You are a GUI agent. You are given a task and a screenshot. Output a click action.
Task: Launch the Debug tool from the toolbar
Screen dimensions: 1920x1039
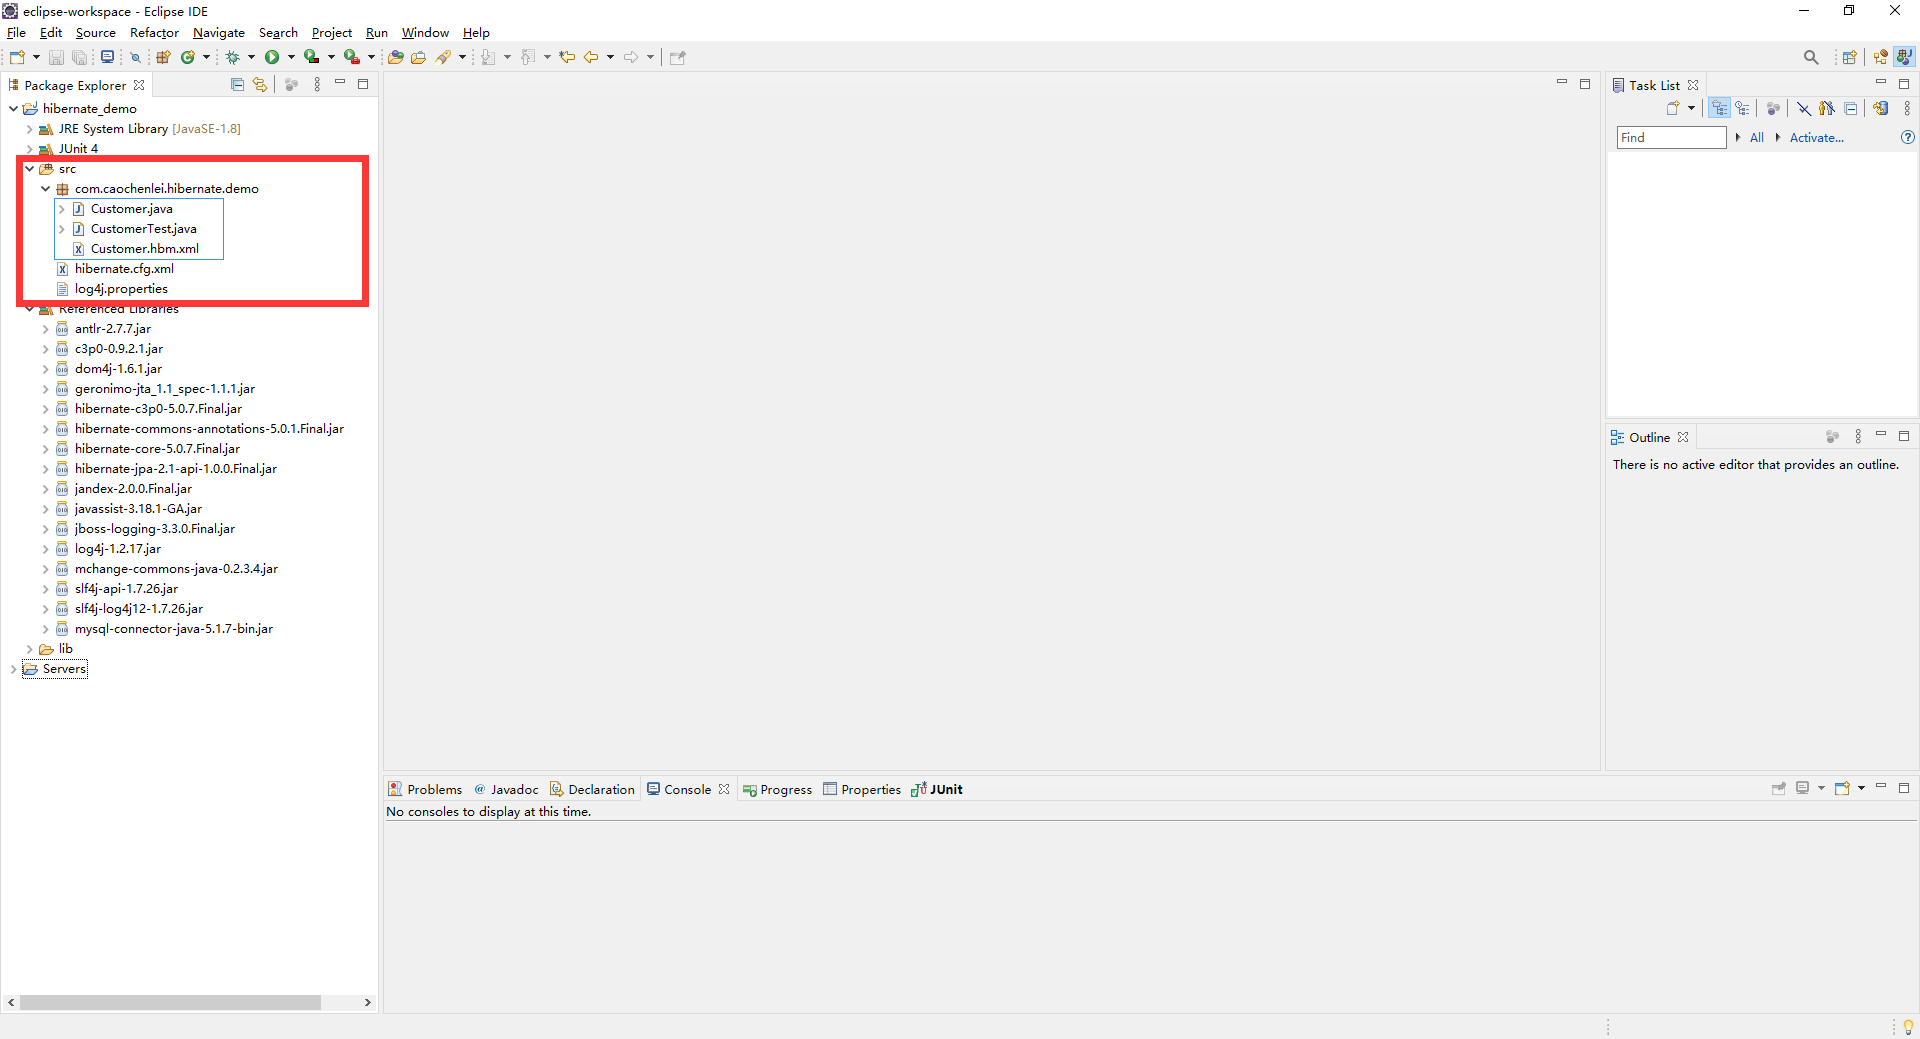click(233, 57)
